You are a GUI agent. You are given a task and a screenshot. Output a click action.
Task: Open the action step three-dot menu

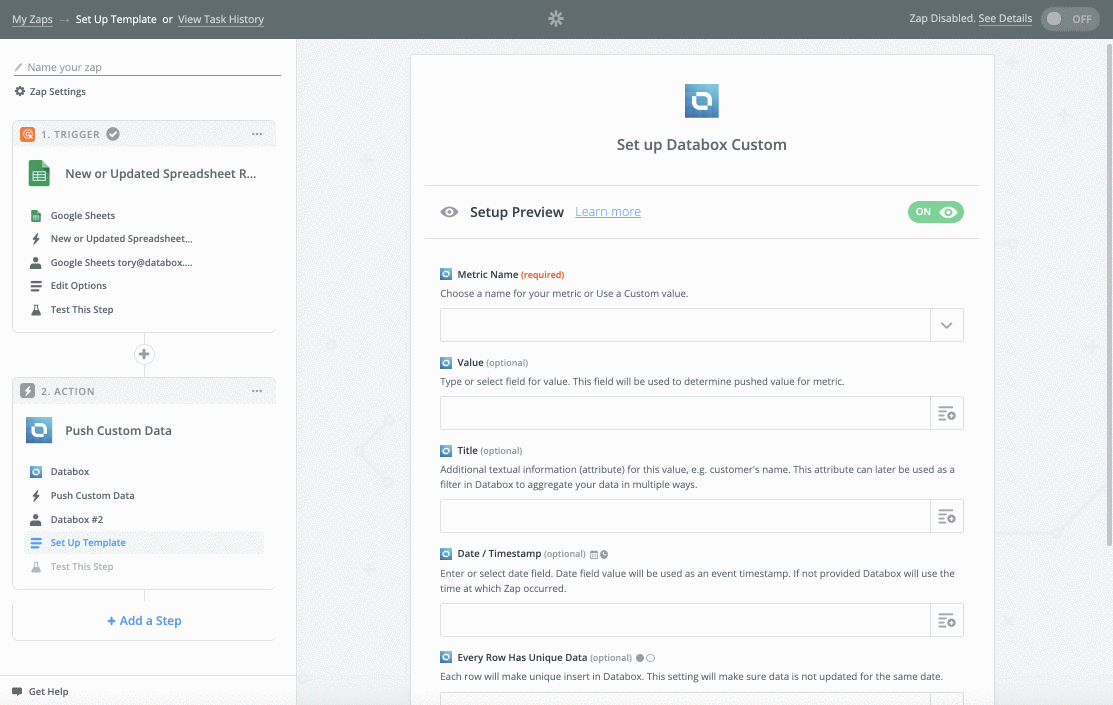(x=257, y=391)
